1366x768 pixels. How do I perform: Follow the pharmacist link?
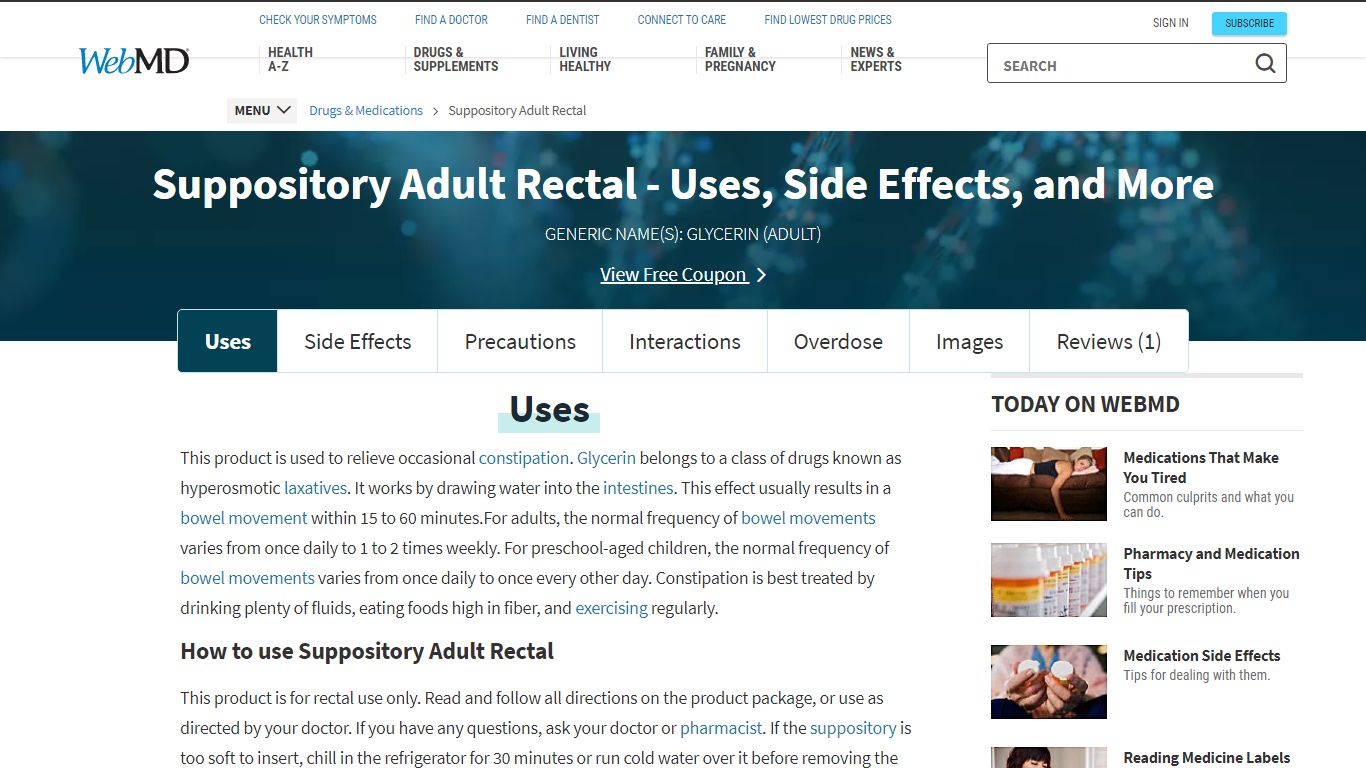pos(721,728)
